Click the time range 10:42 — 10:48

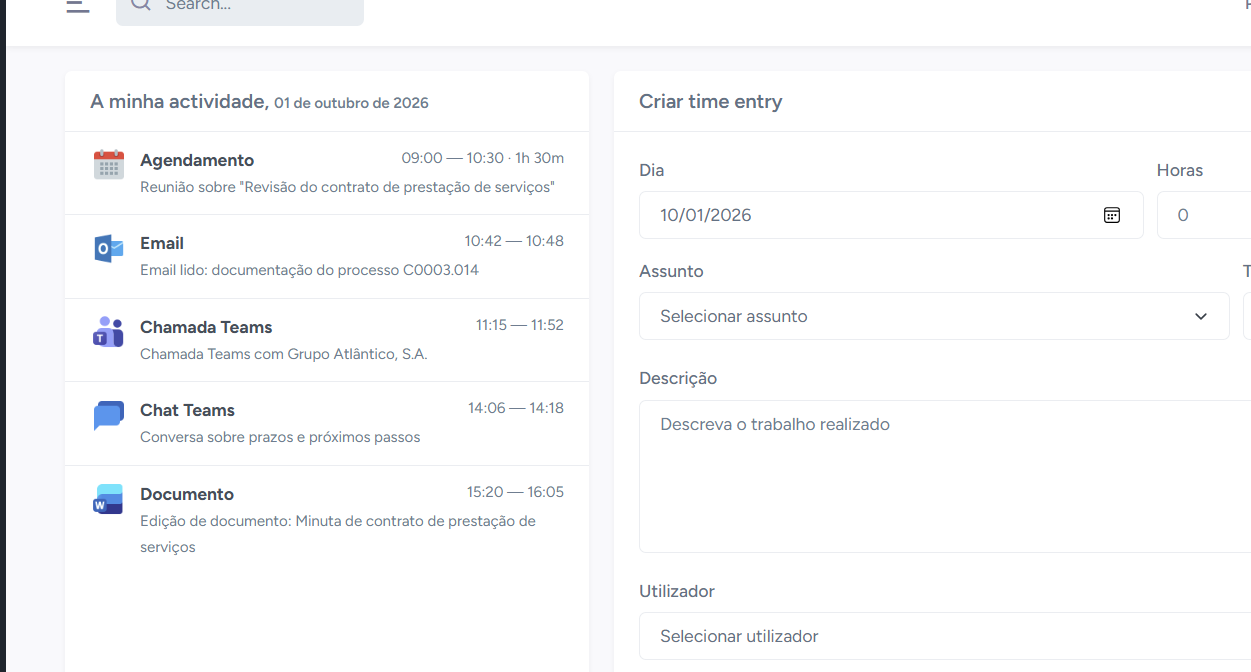[x=514, y=241]
